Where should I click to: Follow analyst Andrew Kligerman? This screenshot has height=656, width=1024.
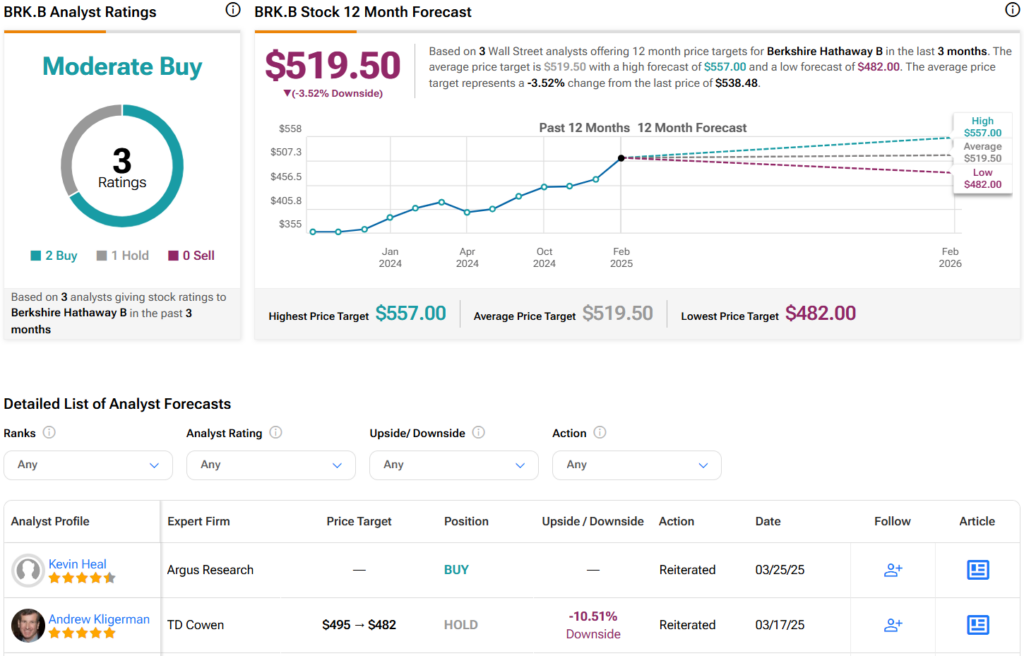(x=893, y=625)
